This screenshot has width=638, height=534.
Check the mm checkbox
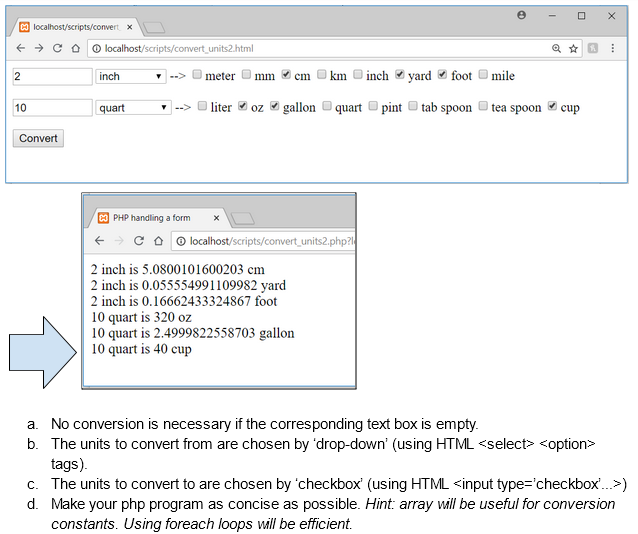pyautogui.click(x=246, y=74)
